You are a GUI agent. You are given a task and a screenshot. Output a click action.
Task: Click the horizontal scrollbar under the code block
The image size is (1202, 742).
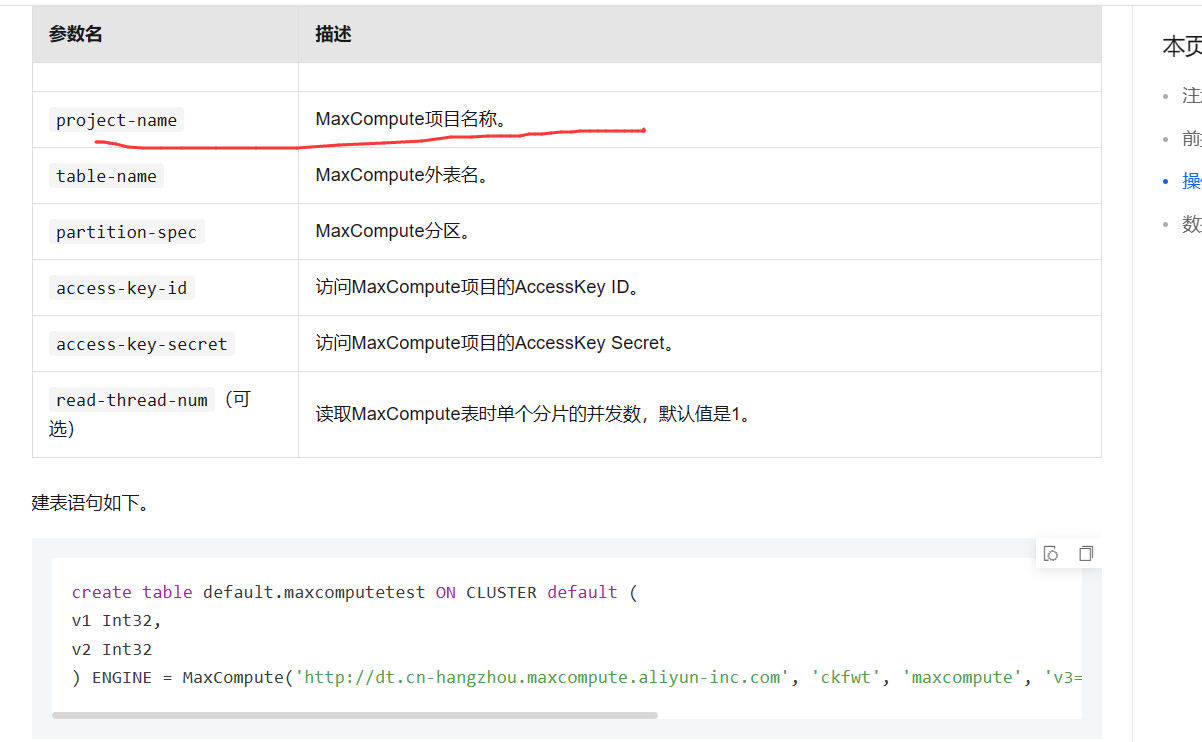pyautogui.click(x=355, y=715)
